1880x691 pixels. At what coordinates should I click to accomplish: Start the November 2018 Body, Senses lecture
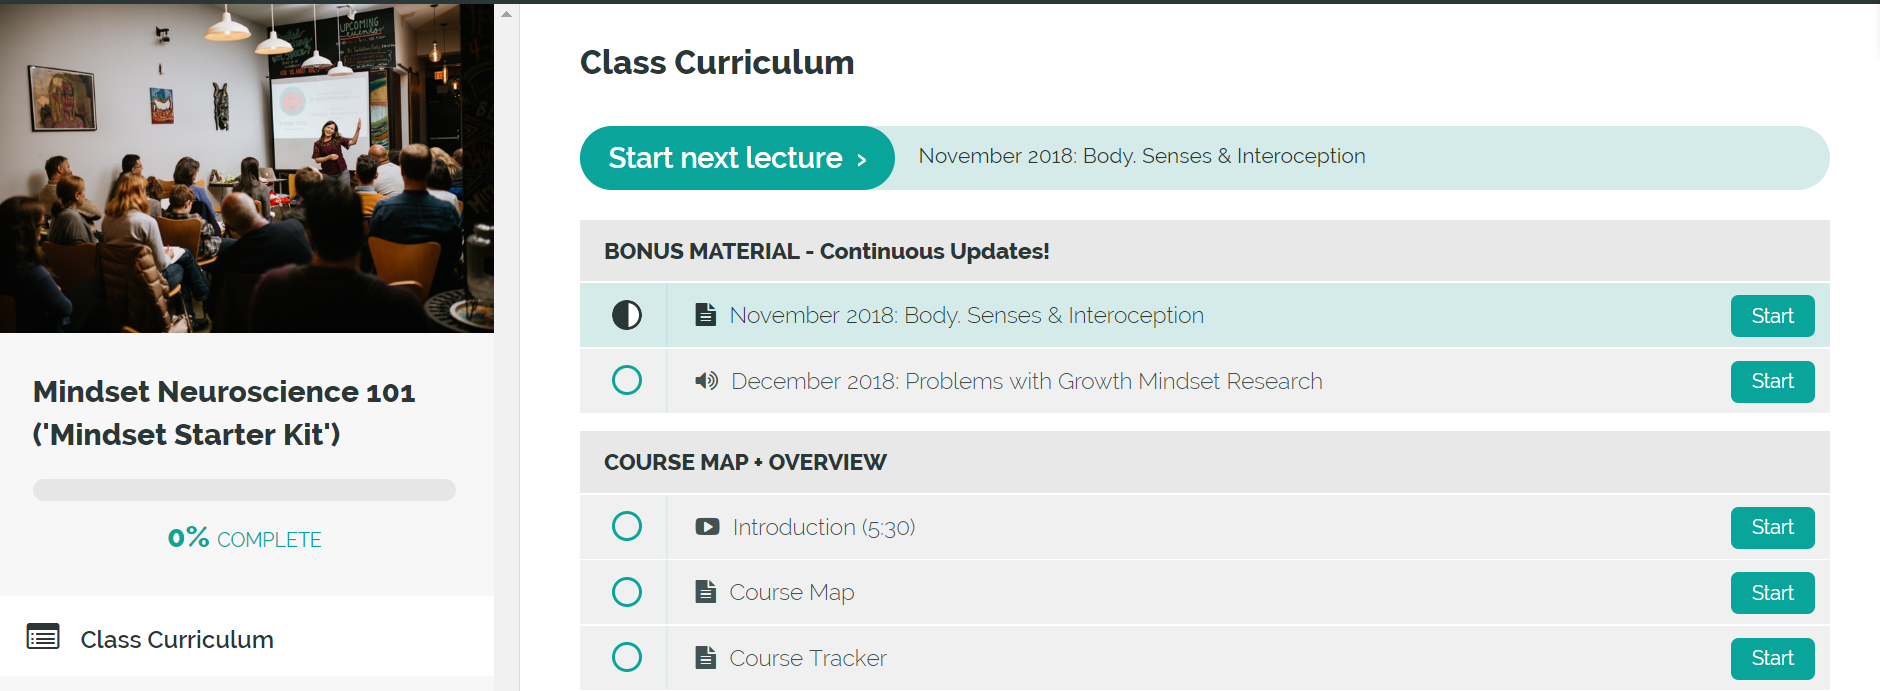point(1772,316)
